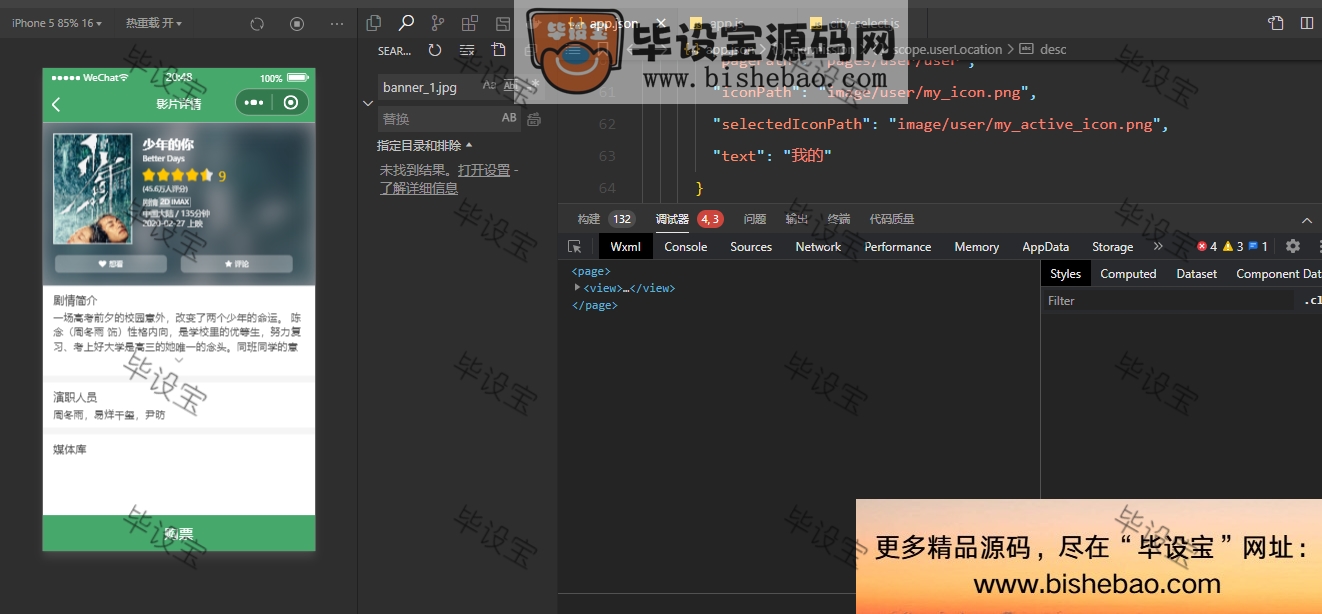Image resolution: width=1322 pixels, height=614 pixels.
Task: Click Replace All icon beside replace field
Action: tap(534, 119)
